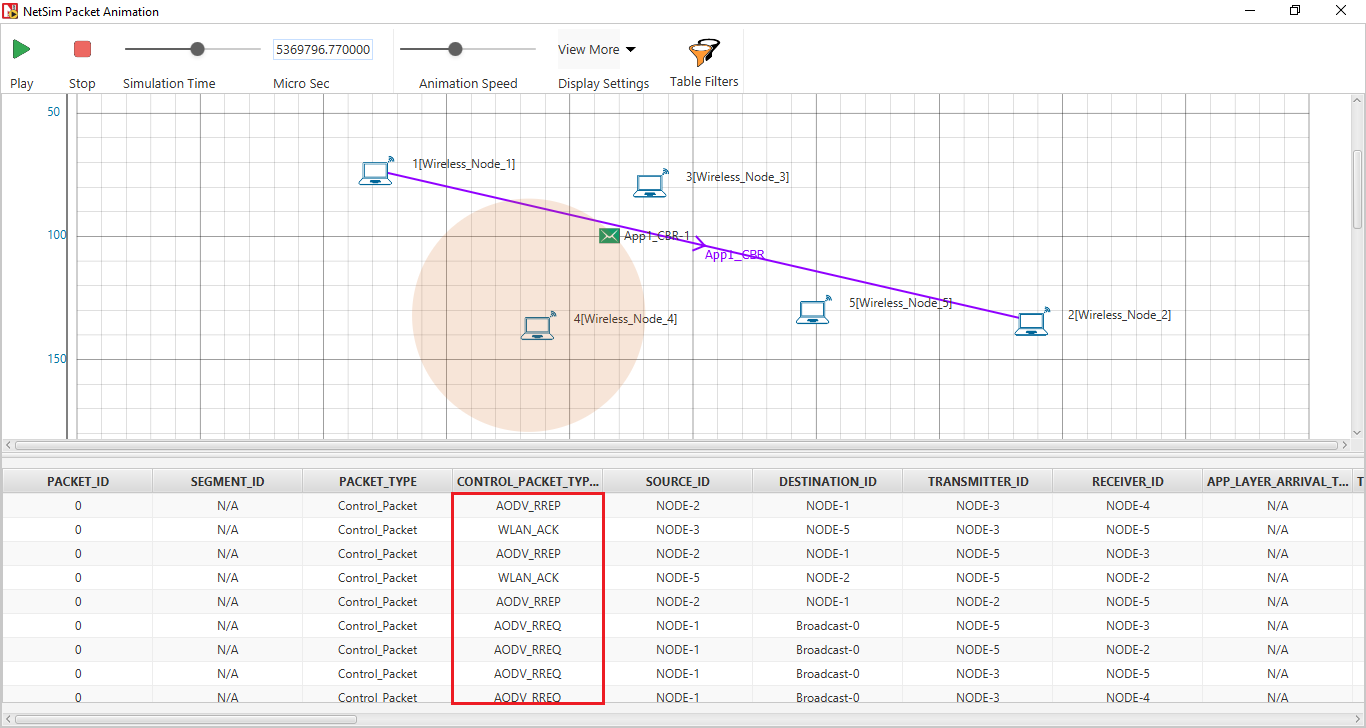Click the bottom horizontal table scrollbar
This screenshot has width=1366, height=728.
coord(186,719)
